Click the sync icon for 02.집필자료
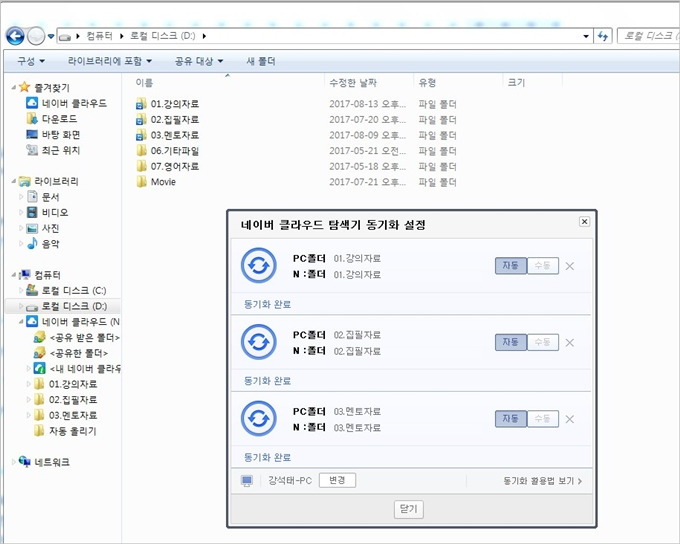This screenshot has width=680, height=544. [x=259, y=342]
